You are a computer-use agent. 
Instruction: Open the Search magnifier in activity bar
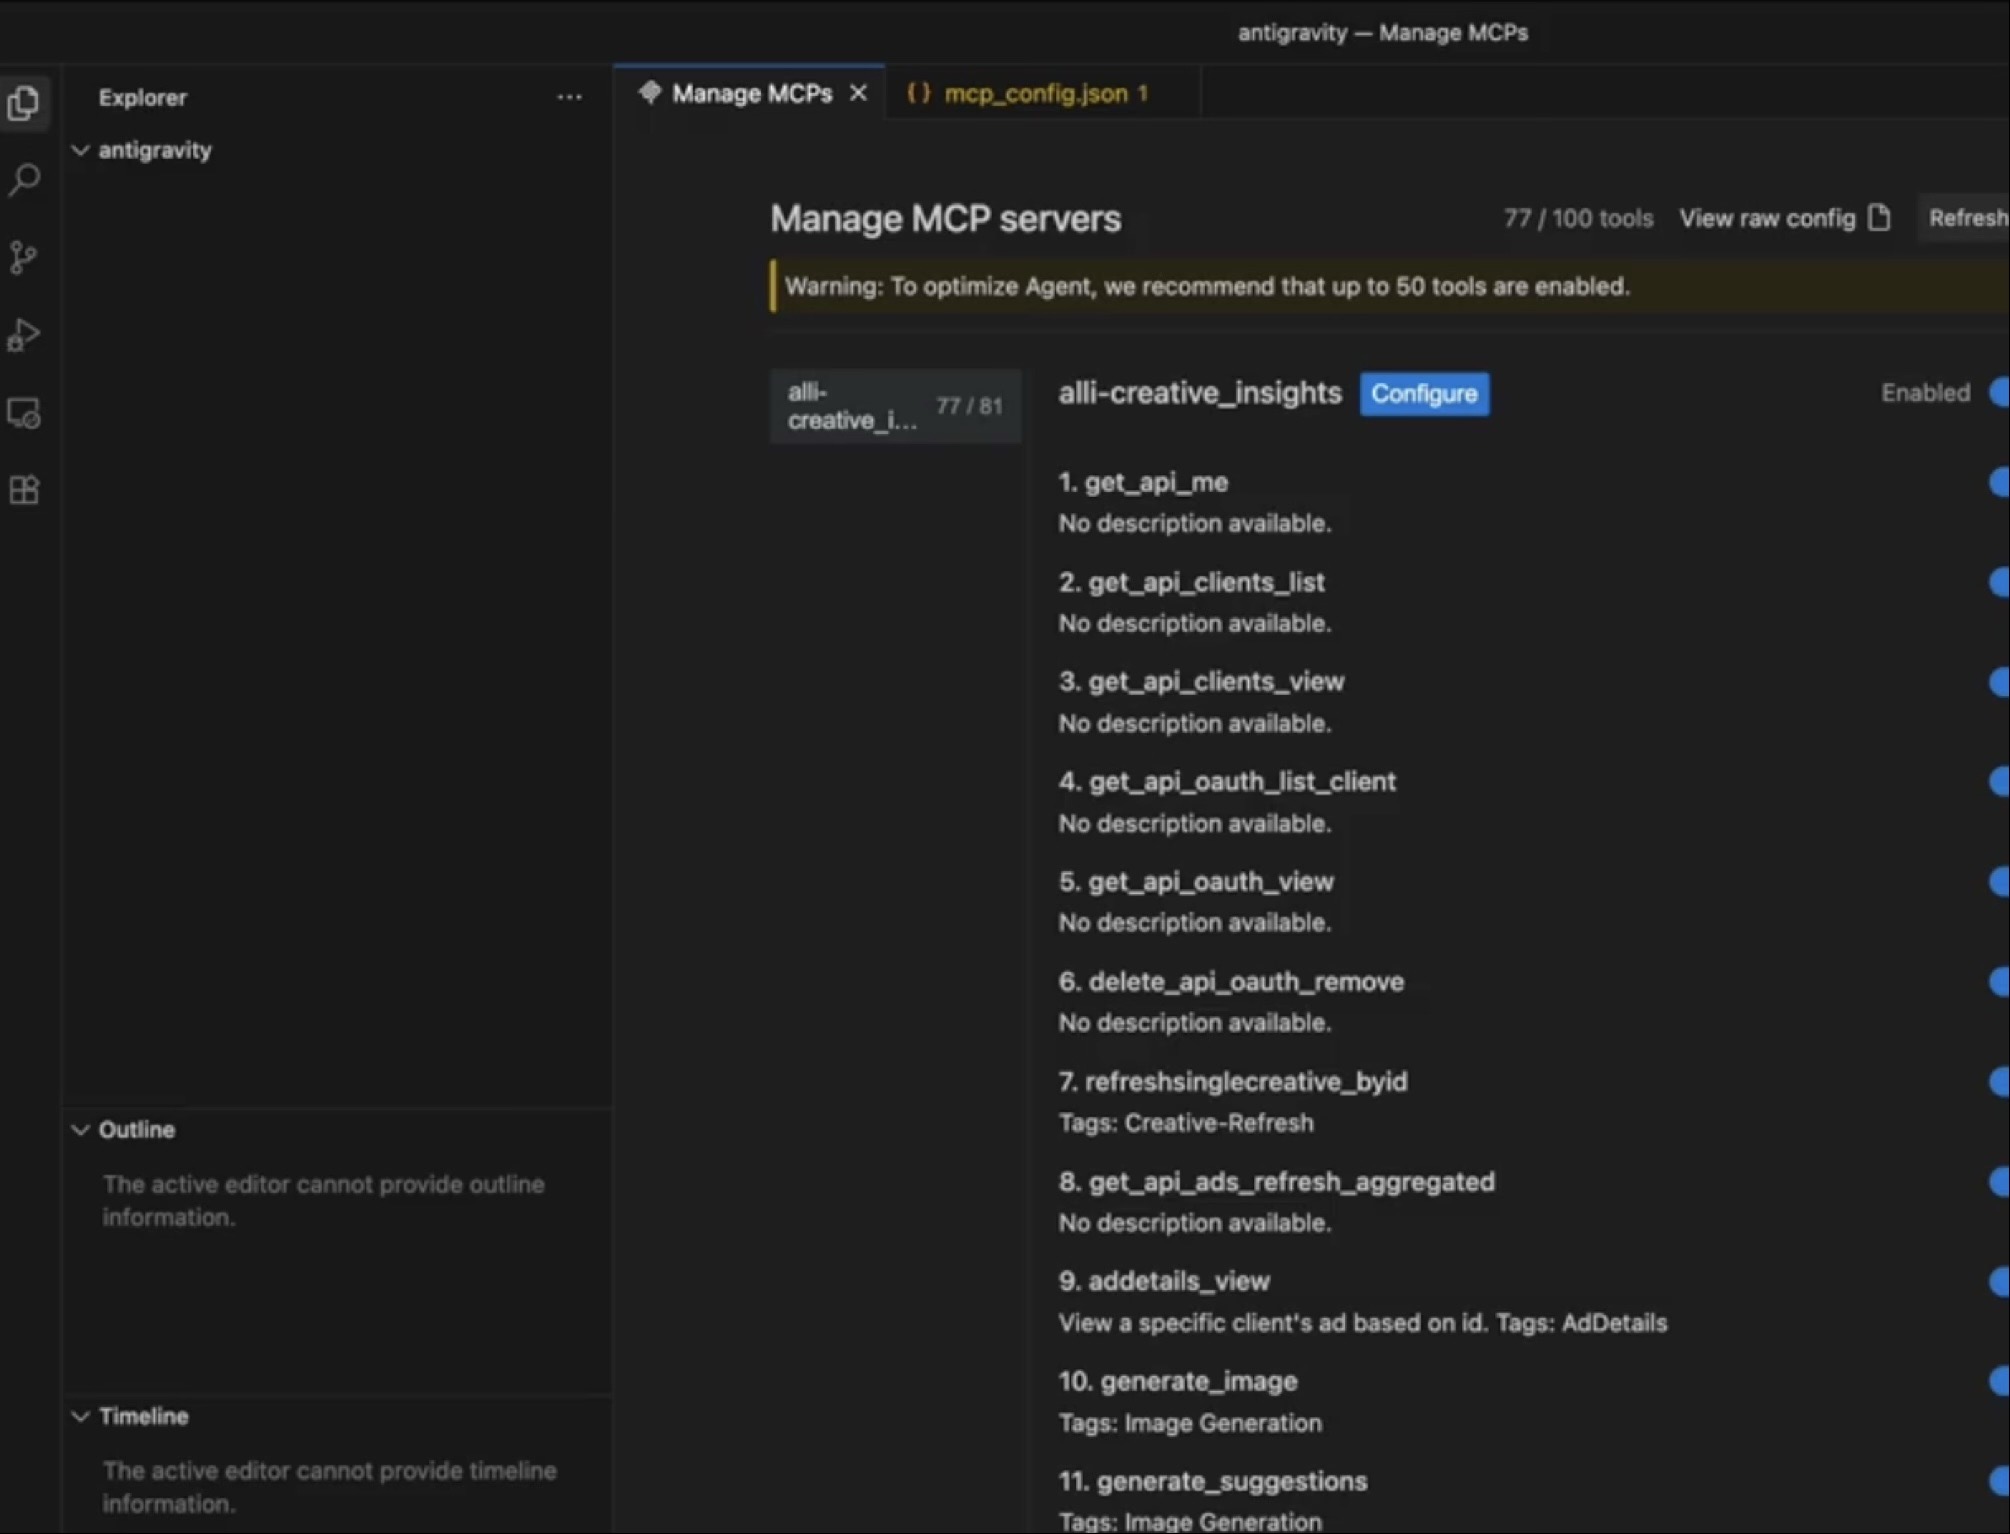[x=24, y=180]
